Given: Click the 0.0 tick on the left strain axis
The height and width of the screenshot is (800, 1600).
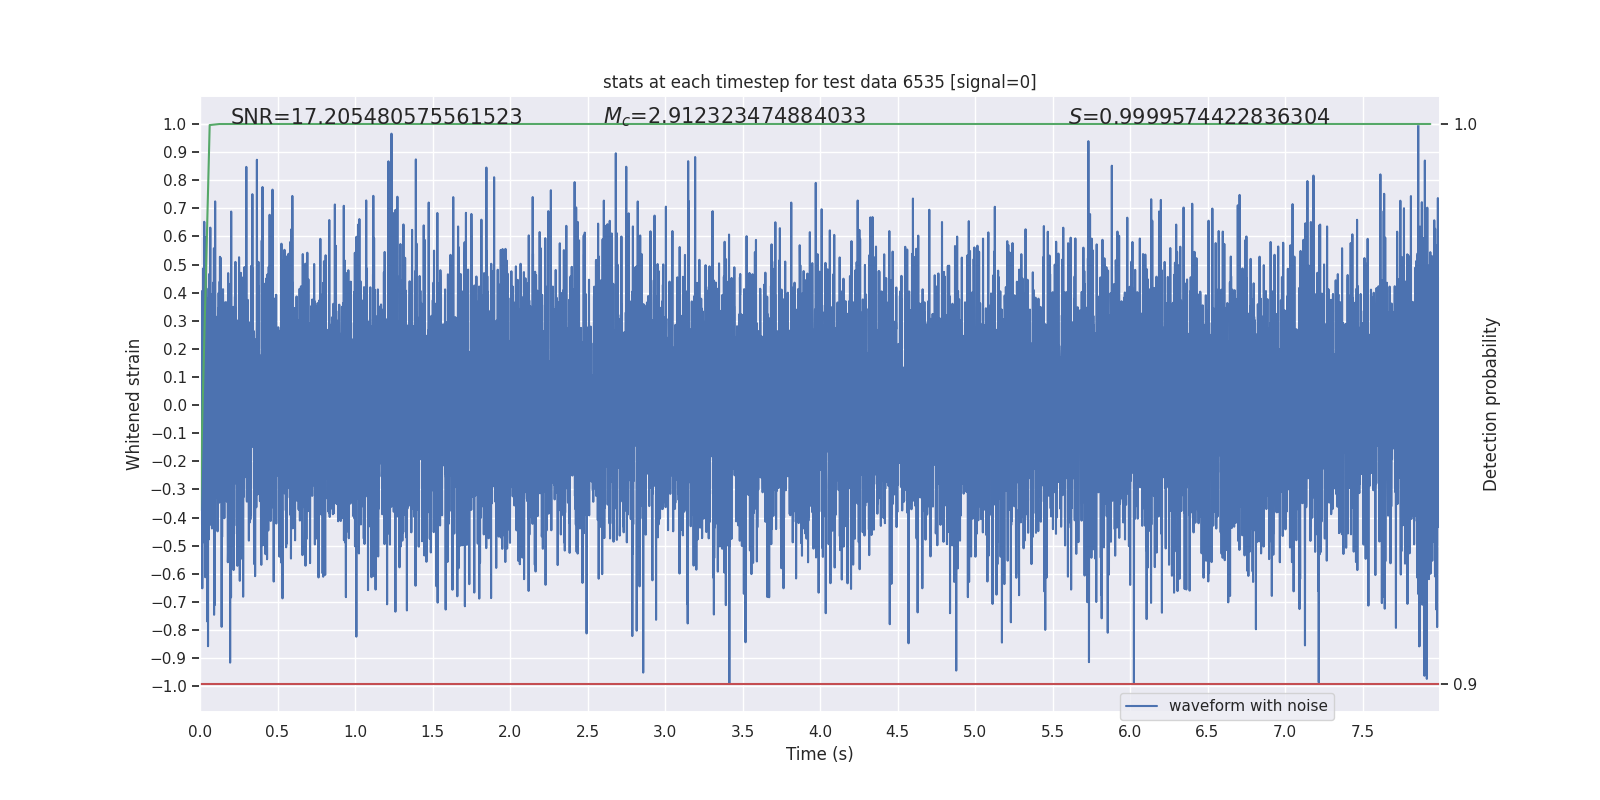Looking at the screenshot, I should (175, 405).
